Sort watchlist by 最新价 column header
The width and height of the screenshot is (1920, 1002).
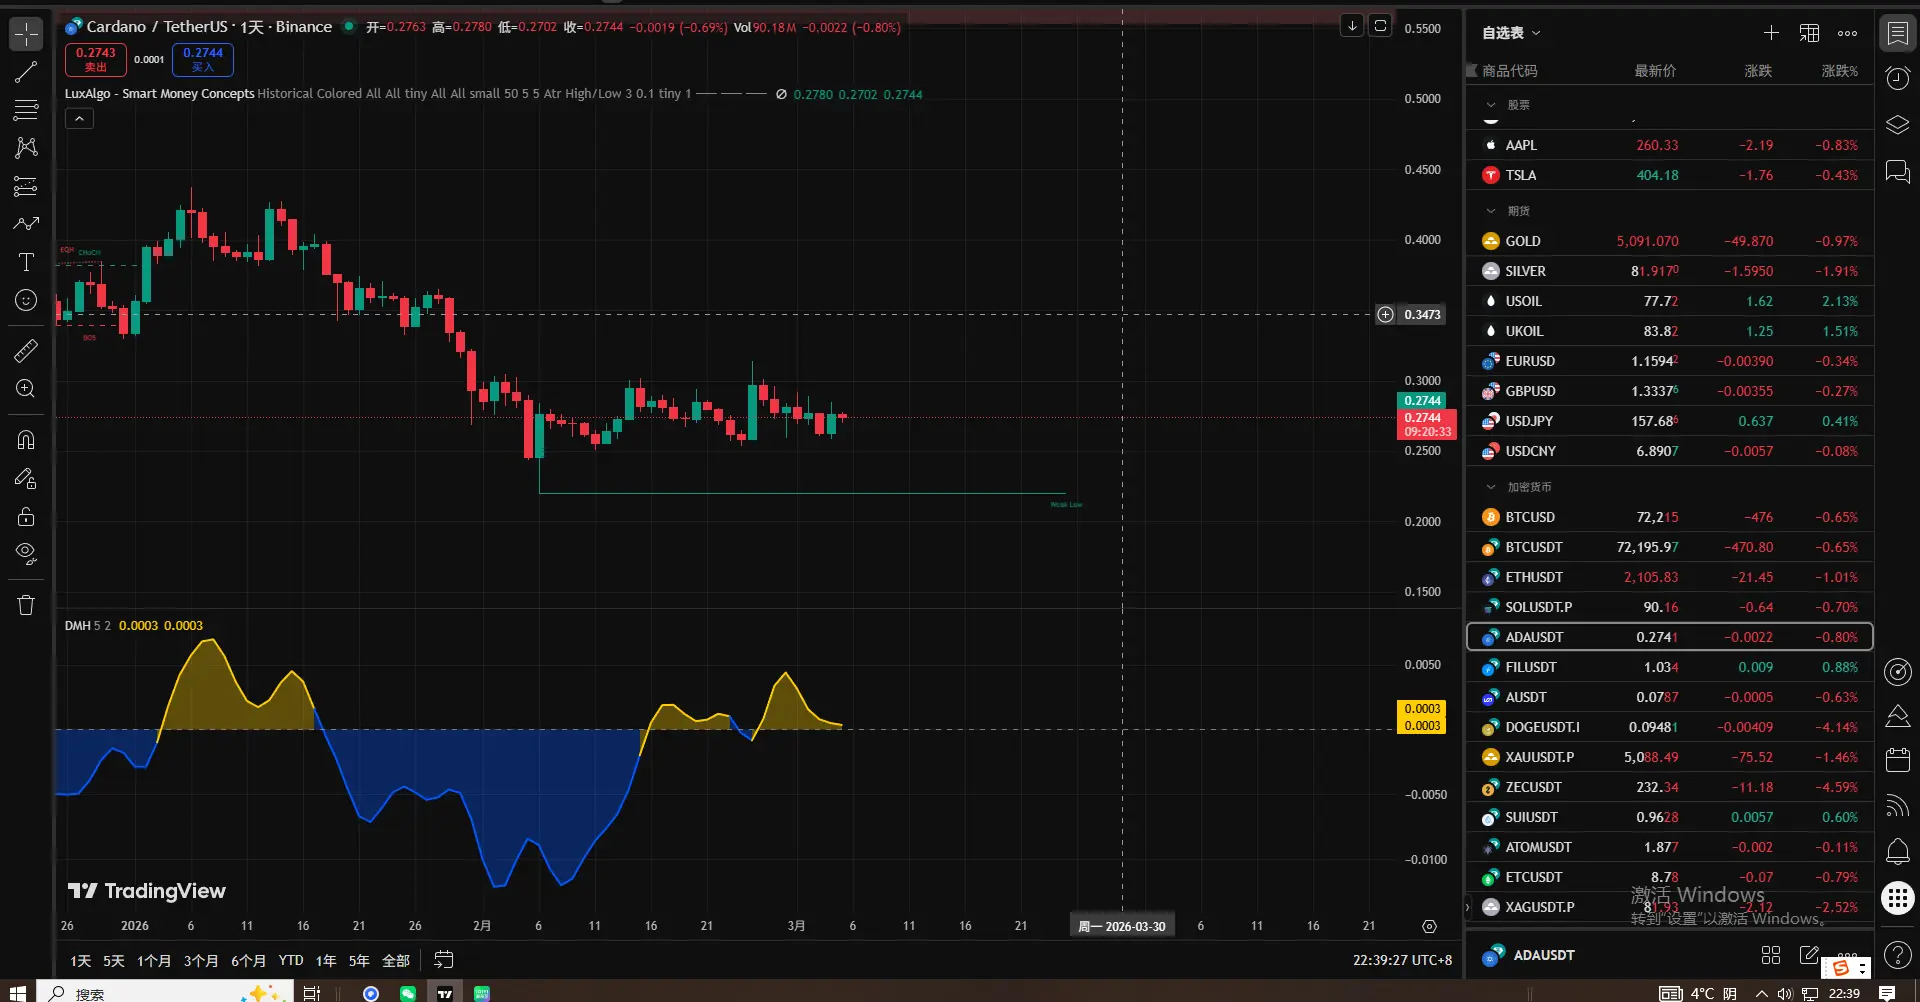pos(1655,71)
